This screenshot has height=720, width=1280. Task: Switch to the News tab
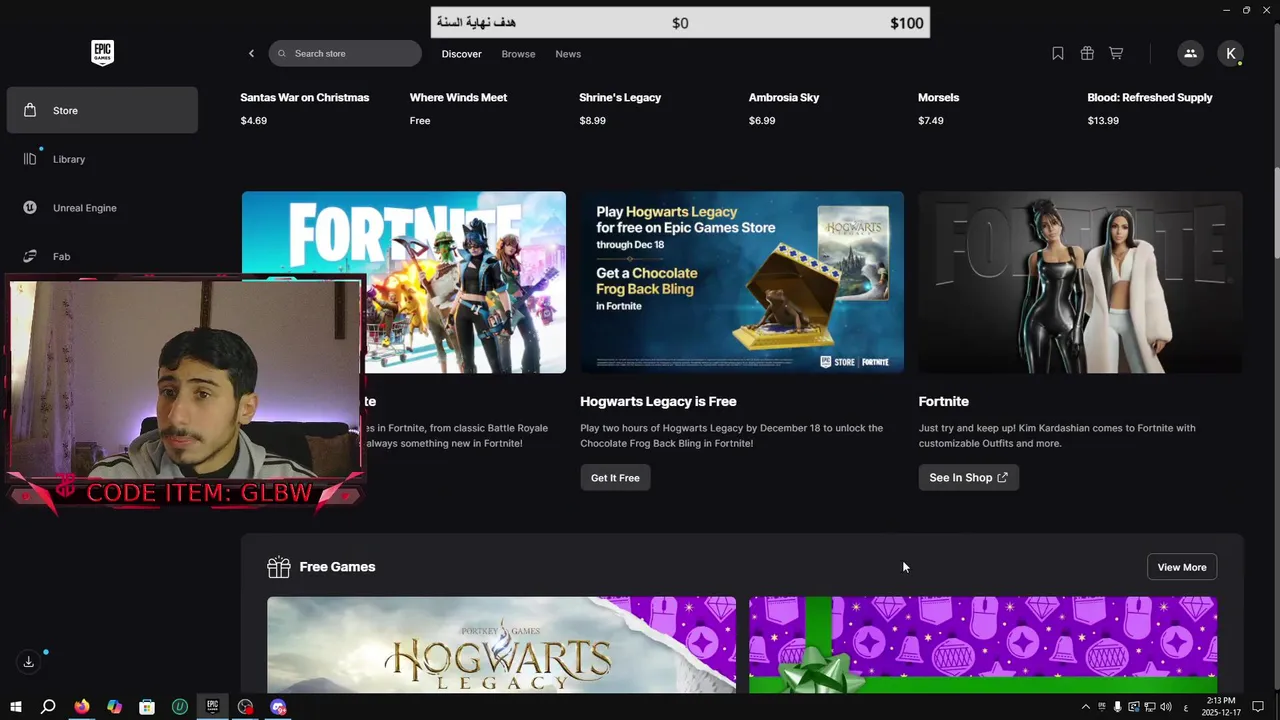tap(568, 54)
